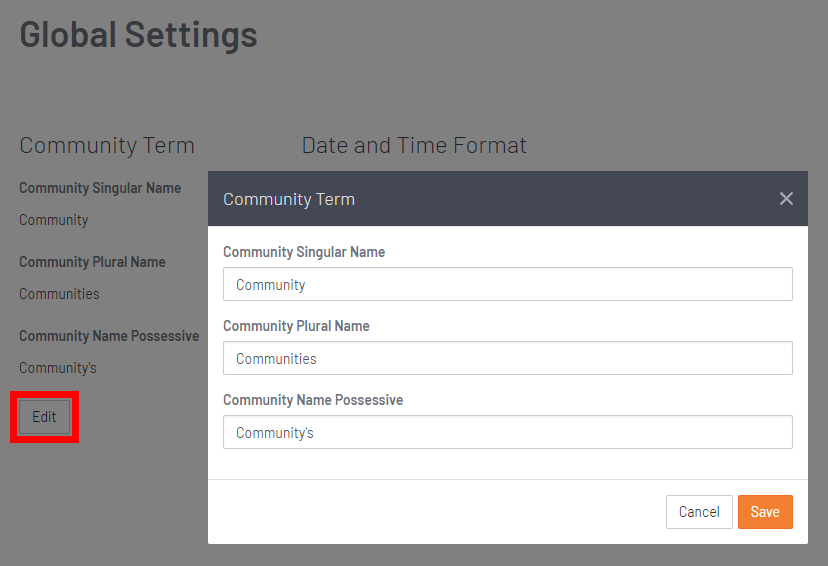The image size is (828, 566).
Task: Click the highlighted Edit button
Action: tap(44, 417)
